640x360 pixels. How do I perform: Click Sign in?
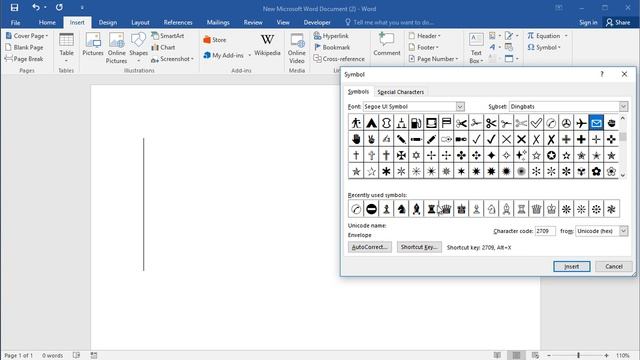(x=588, y=22)
